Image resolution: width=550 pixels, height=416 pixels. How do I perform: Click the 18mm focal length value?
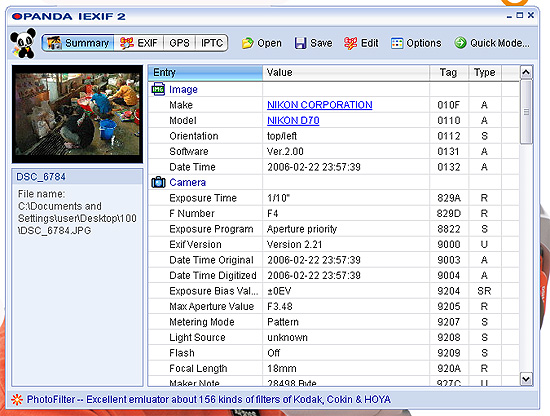coord(282,368)
